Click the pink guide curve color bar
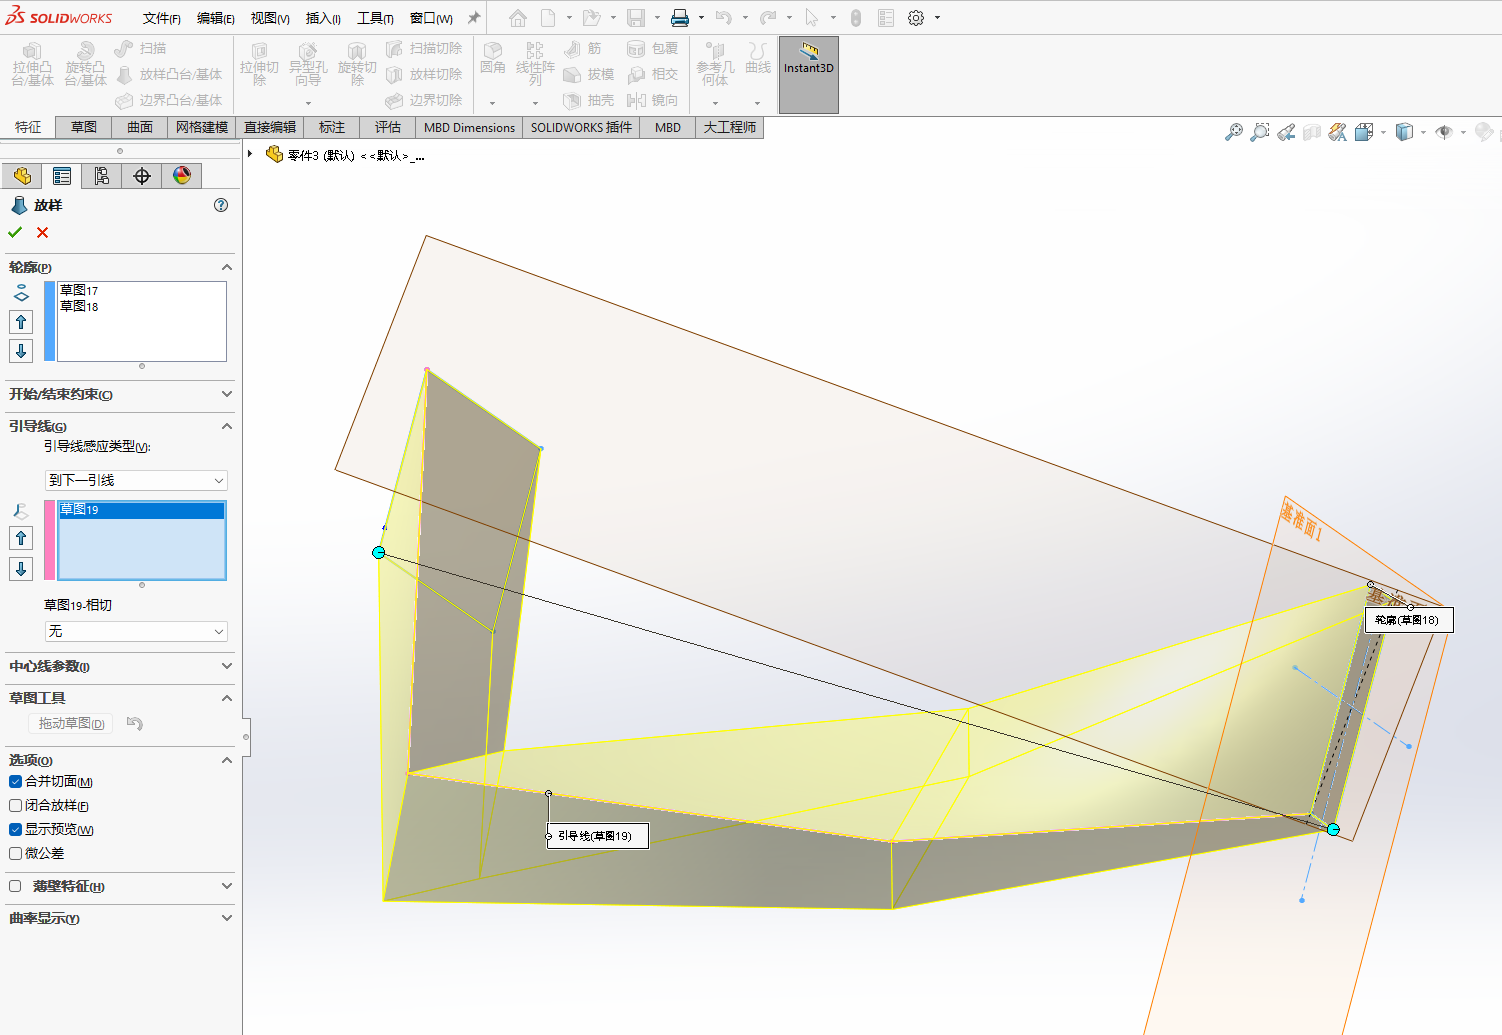1502x1035 pixels. click(49, 540)
